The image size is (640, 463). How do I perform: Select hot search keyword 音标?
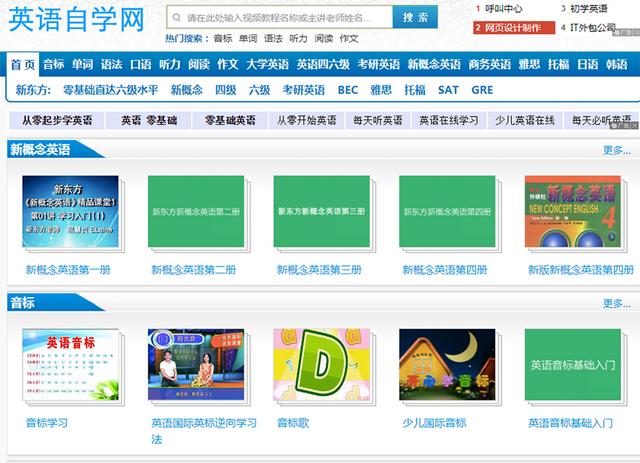click(223, 39)
